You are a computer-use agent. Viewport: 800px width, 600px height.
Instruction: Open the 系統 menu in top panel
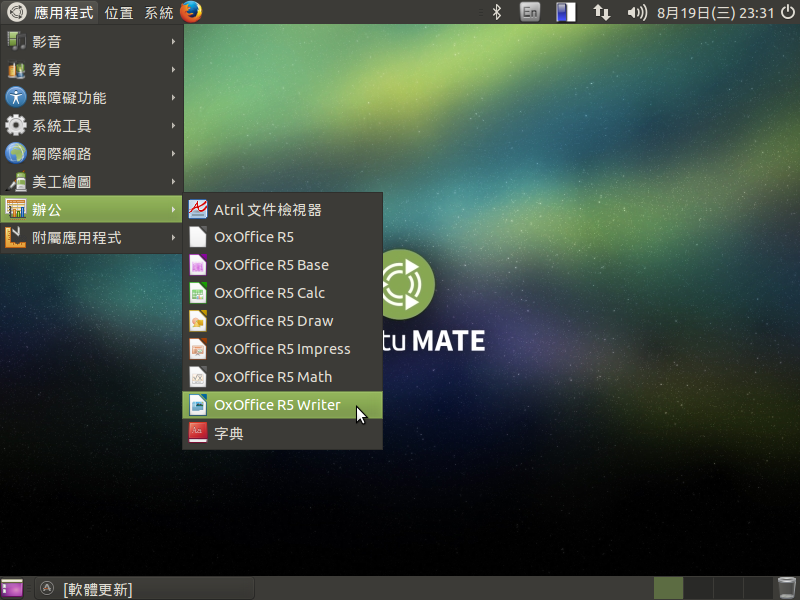click(159, 12)
